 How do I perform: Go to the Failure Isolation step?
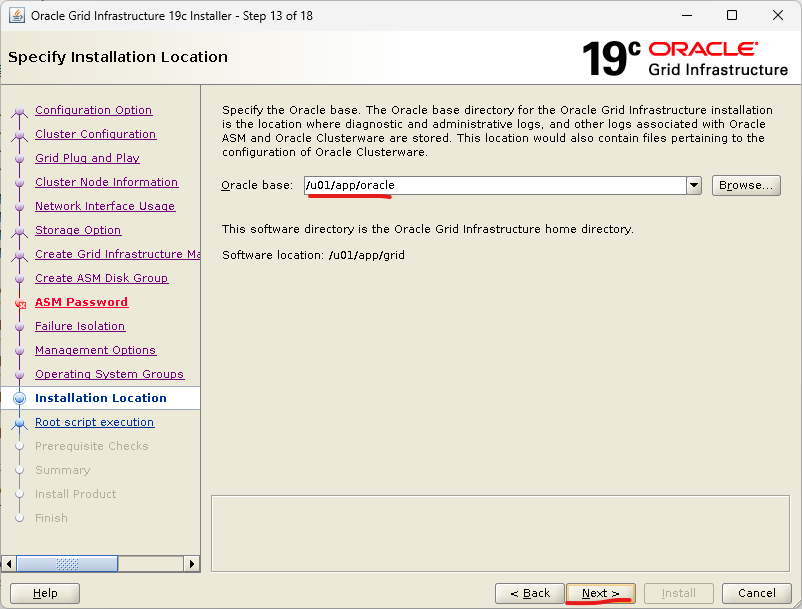pyautogui.click(x=80, y=326)
